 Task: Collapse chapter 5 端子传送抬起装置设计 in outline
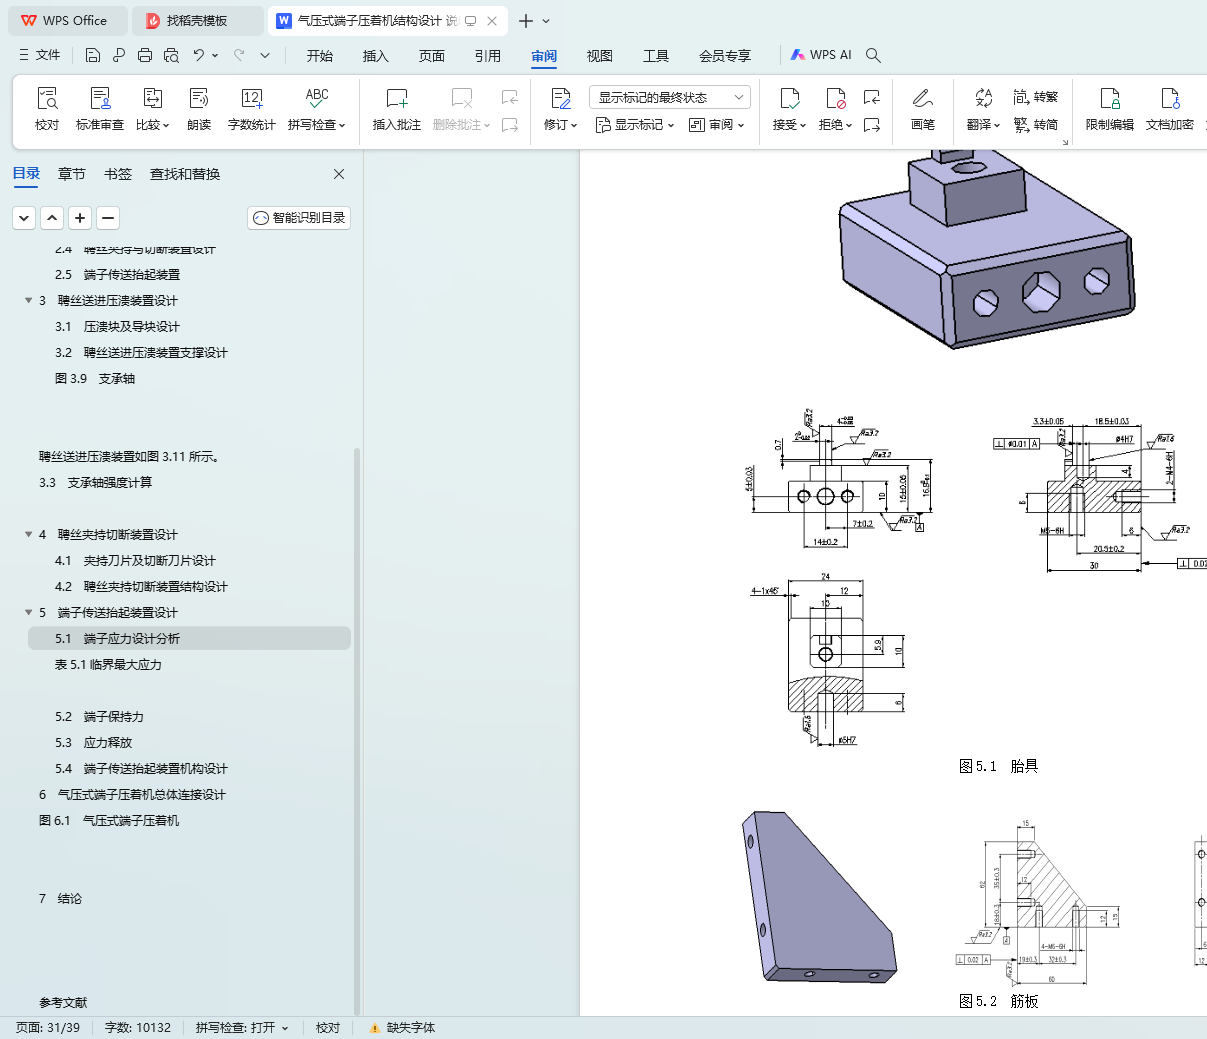click(29, 612)
